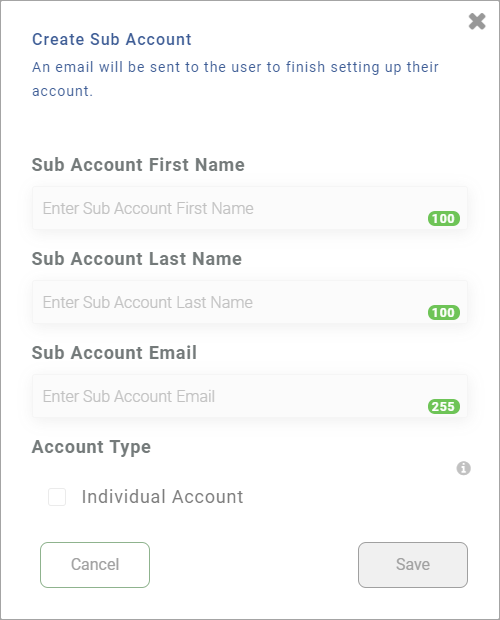Click the Individual Account label text

pyautogui.click(x=162, y=497)
